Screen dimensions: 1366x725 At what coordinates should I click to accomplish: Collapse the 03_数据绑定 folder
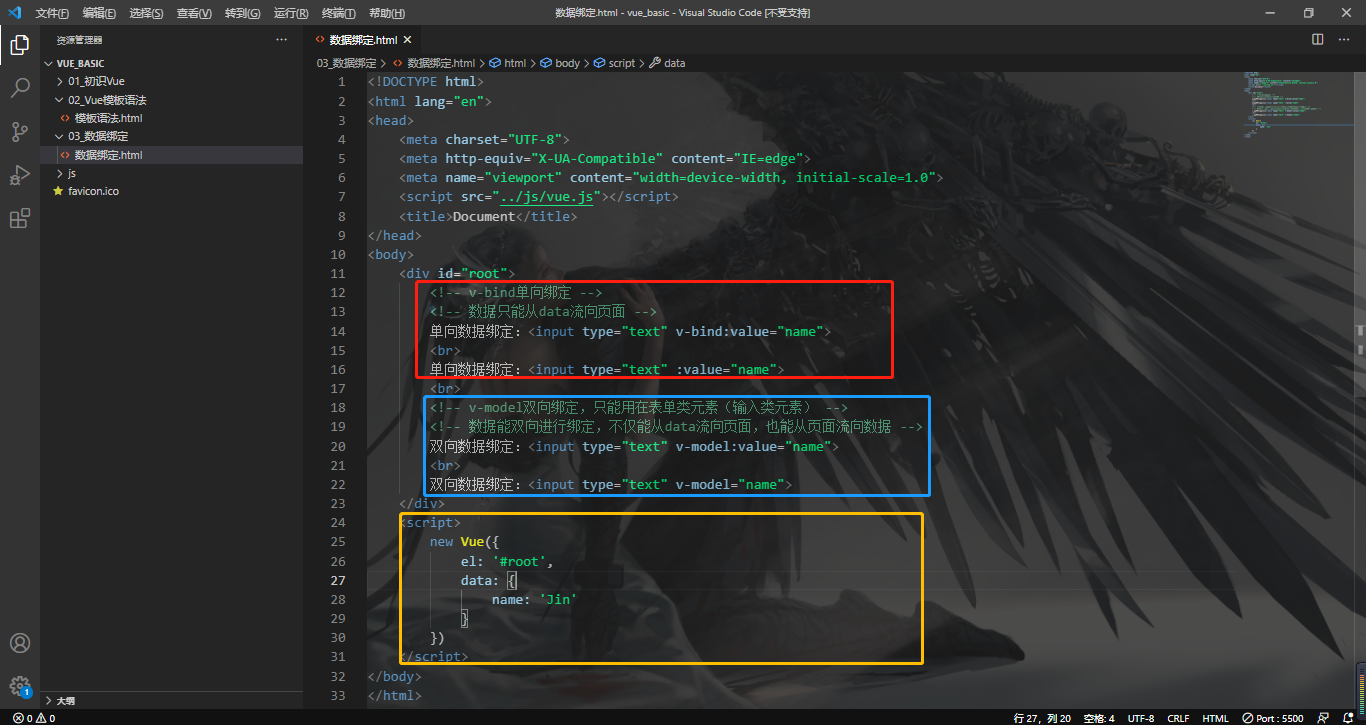click(x=60, y=136)
